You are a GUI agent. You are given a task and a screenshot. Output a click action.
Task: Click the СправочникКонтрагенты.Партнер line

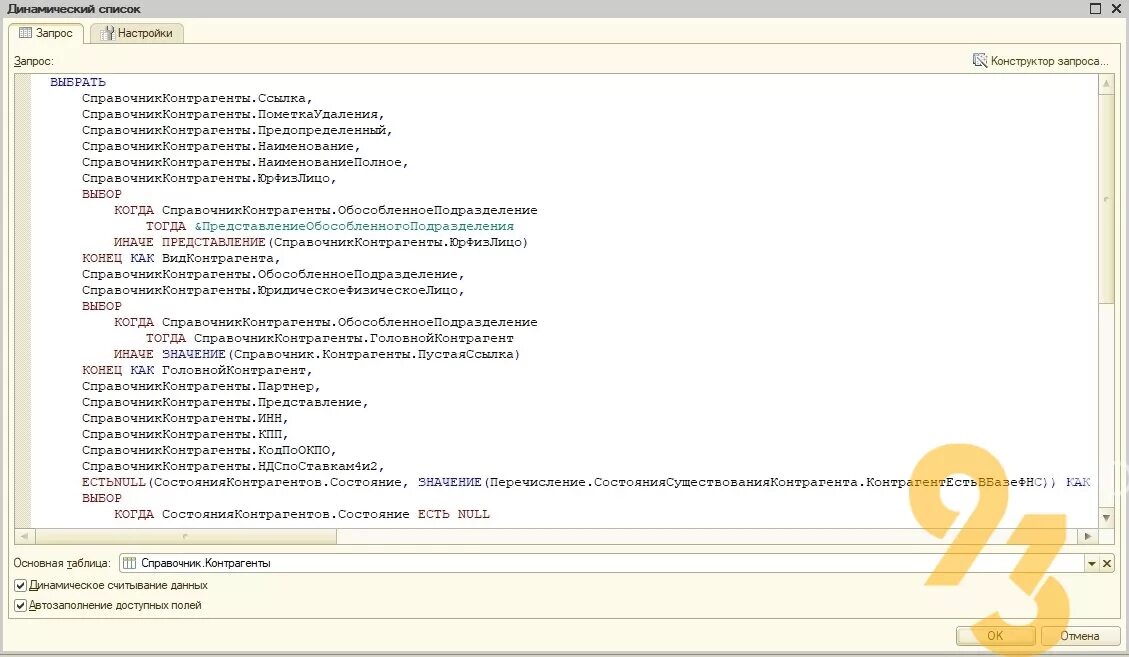[201, 386]
